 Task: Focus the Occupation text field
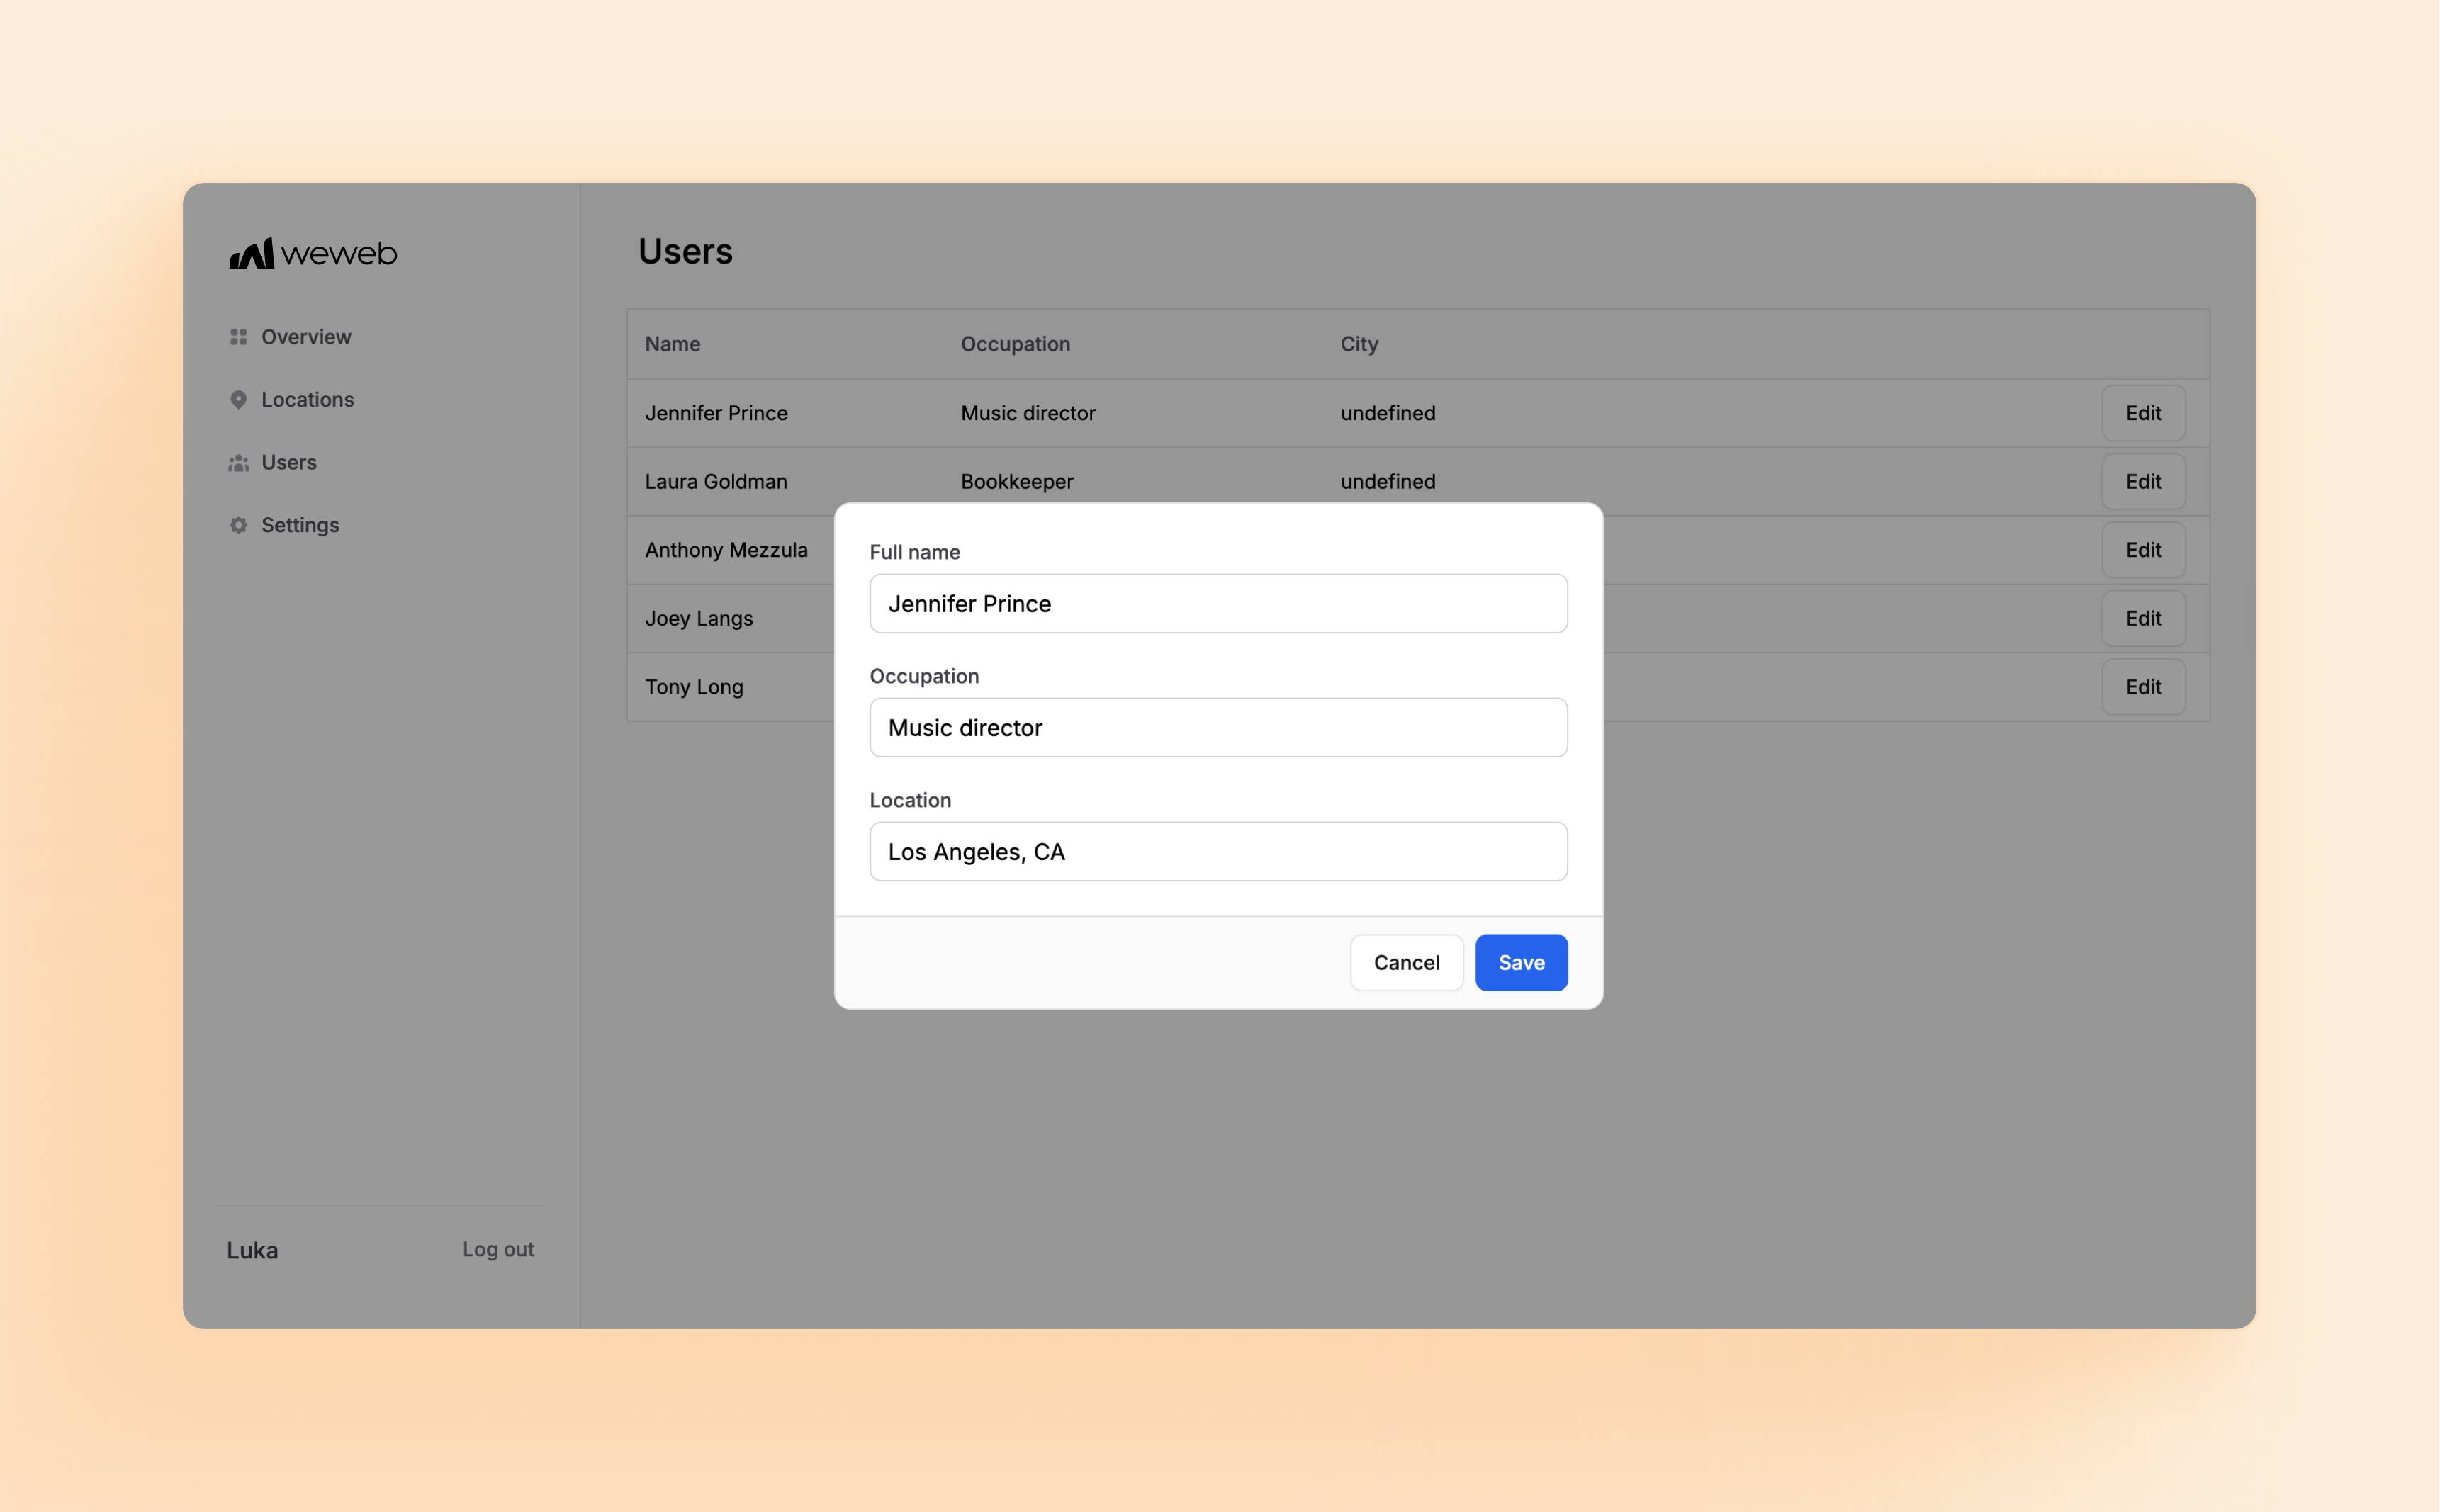tap(1217, 728)
